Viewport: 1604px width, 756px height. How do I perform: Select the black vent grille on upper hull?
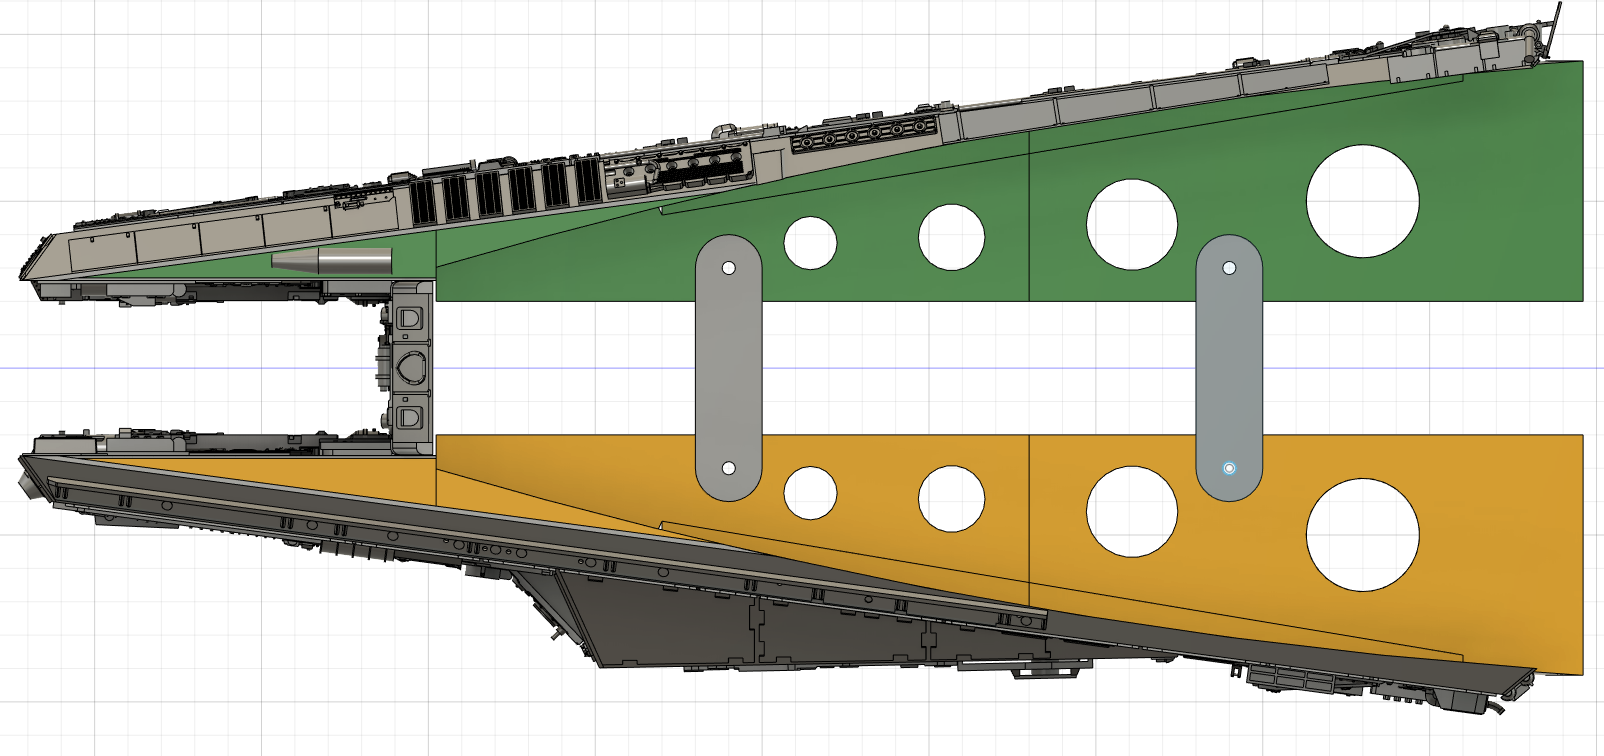(505, 191)
